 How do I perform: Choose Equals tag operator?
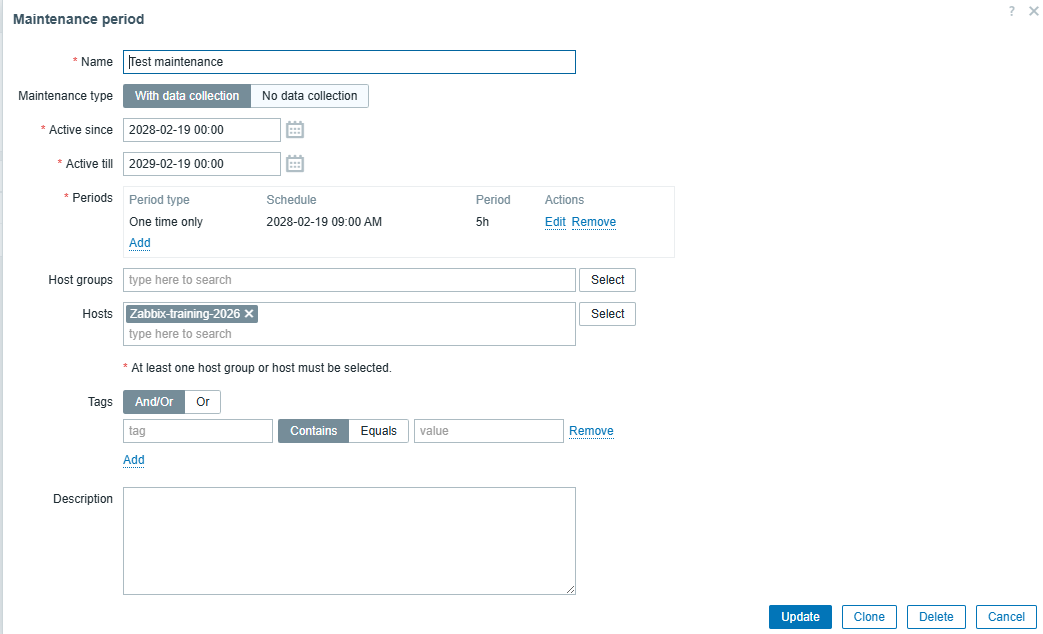click(379, 431)
